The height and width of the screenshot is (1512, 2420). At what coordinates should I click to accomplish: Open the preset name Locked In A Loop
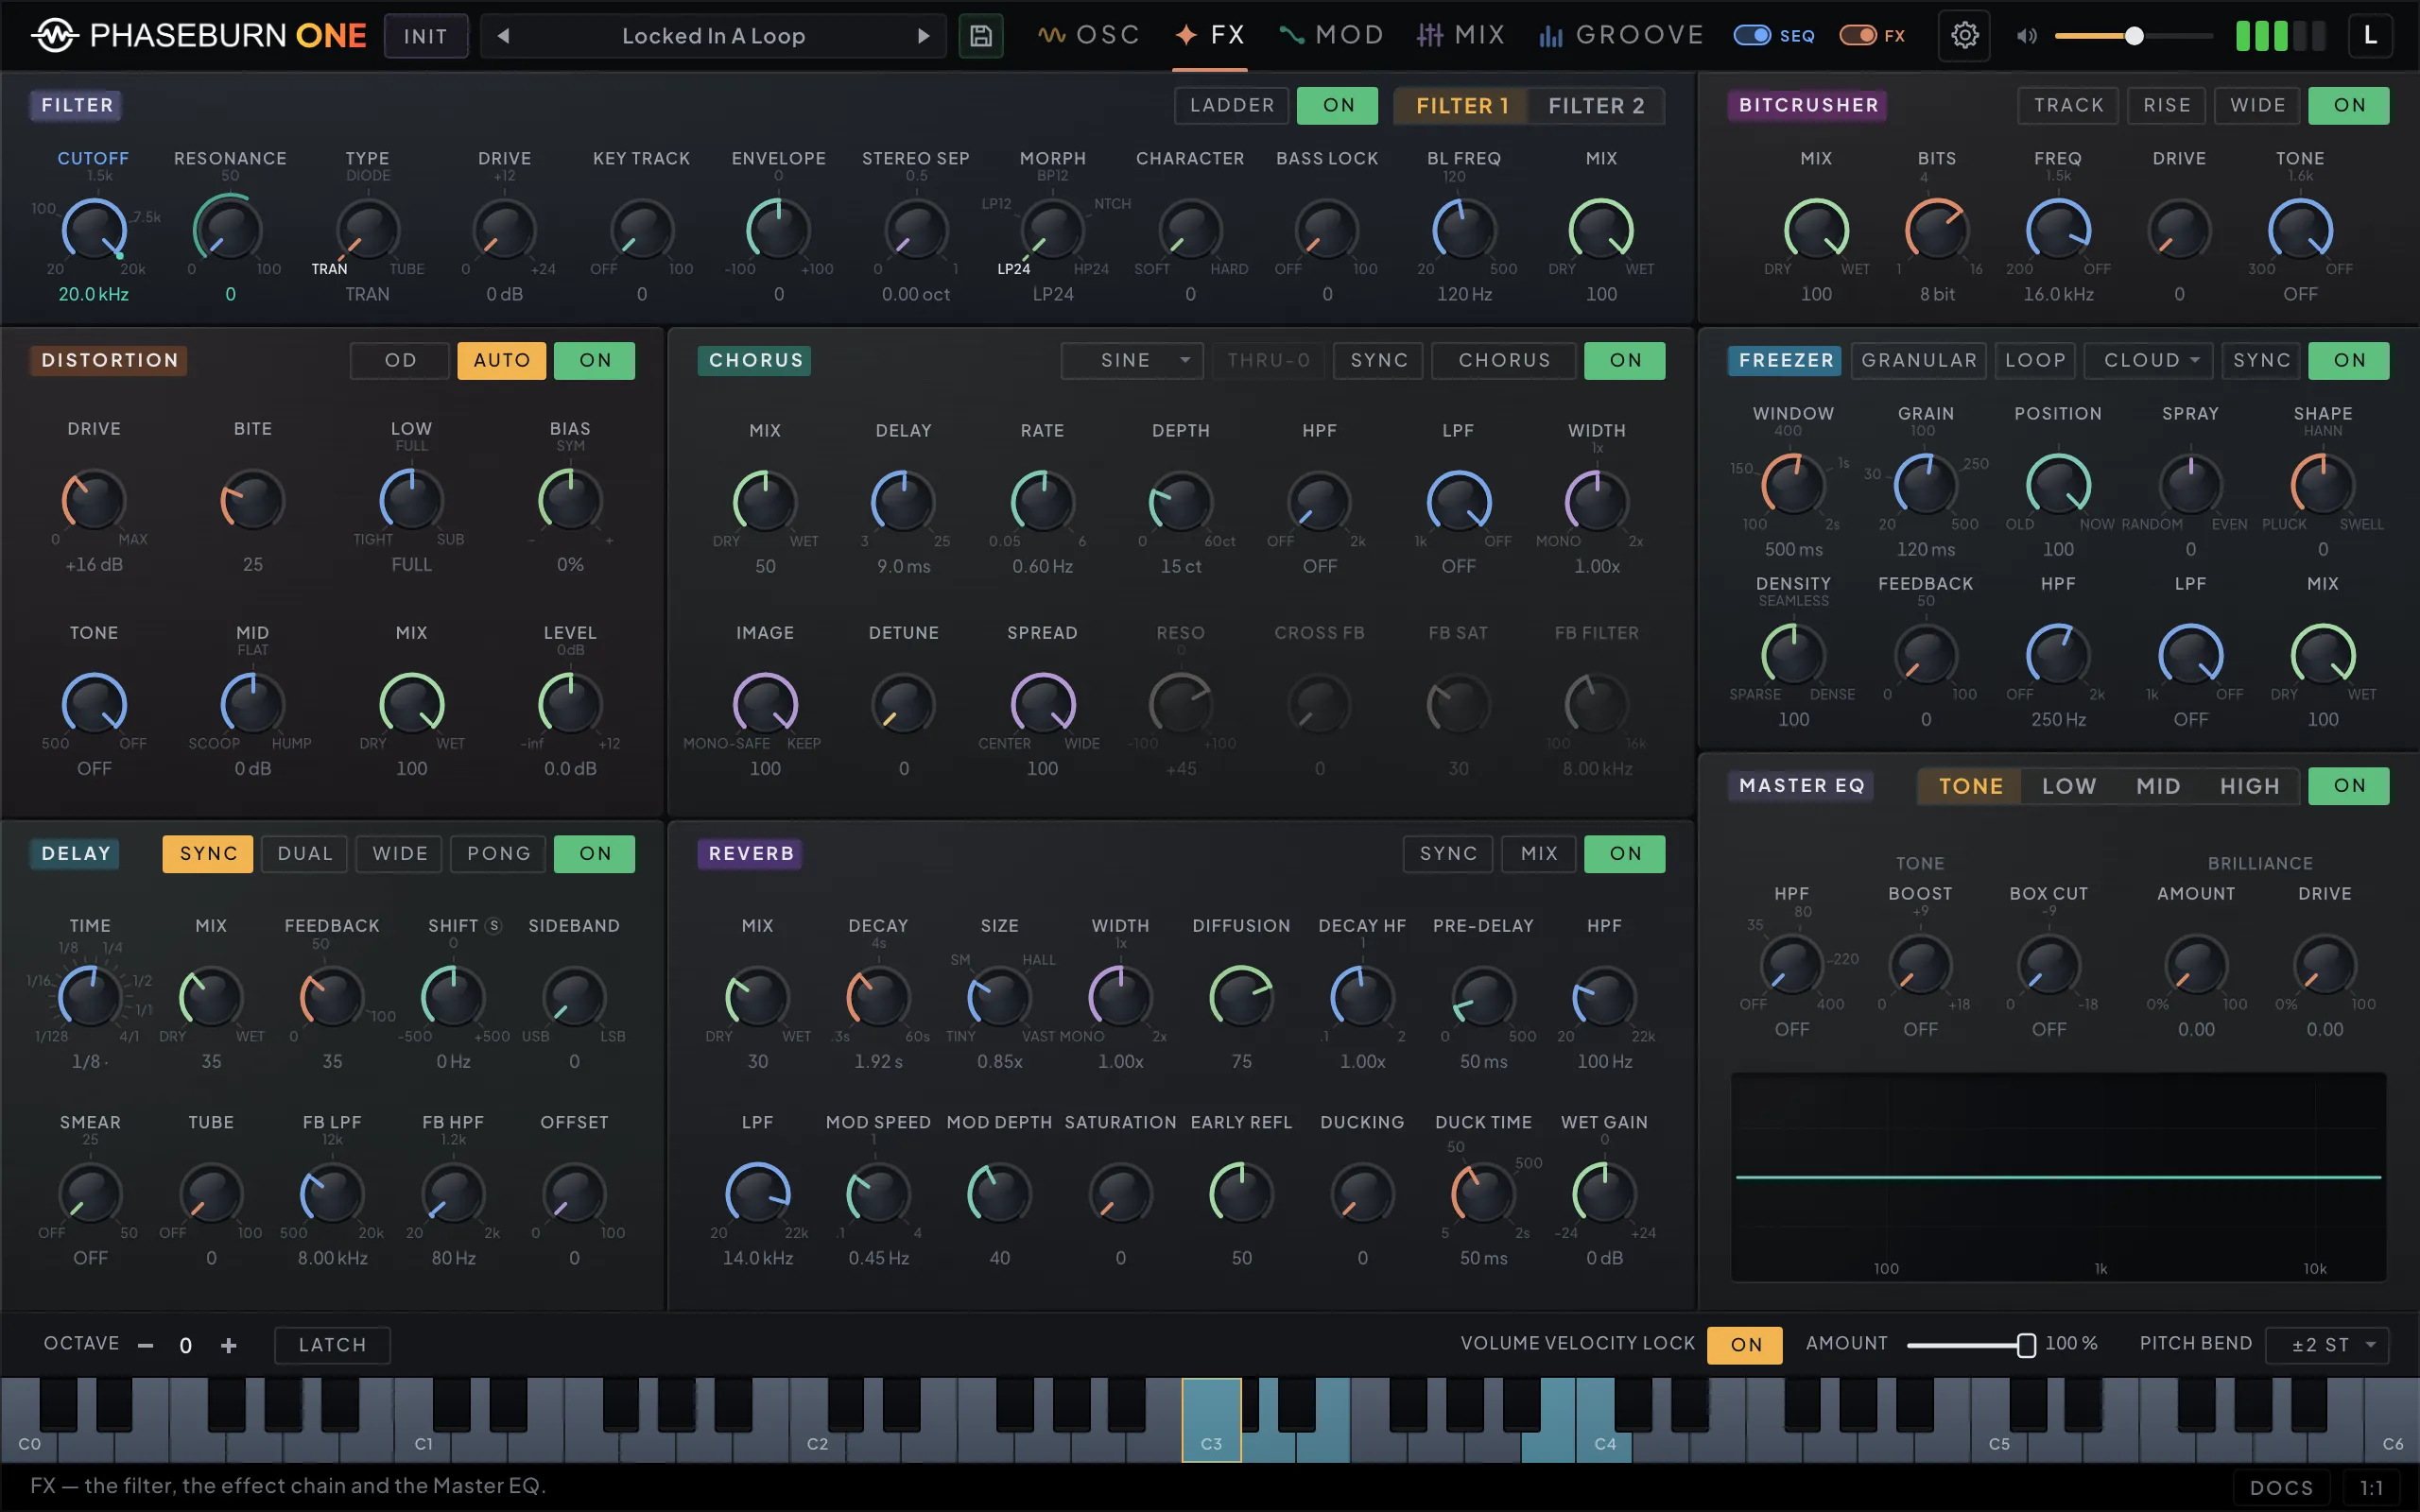pos(713,36)
